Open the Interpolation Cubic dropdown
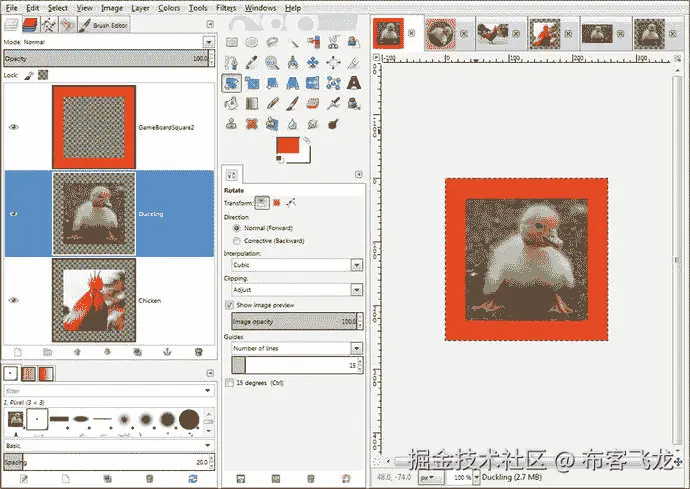 tap(356, 265)
